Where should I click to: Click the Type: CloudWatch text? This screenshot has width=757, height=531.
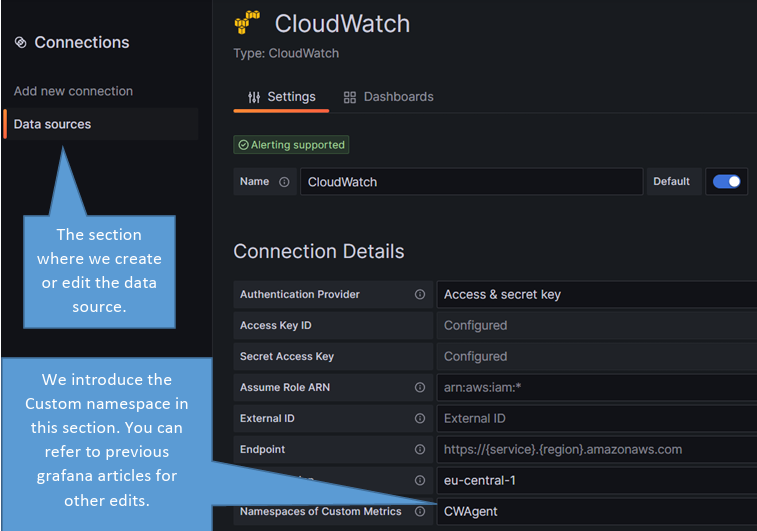pyautogui.click(x=286, y=53)
